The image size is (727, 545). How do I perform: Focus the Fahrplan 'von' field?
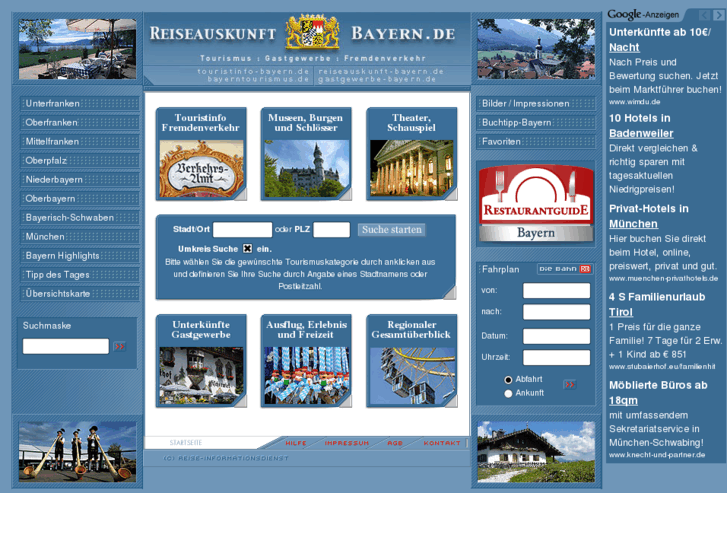556,290
